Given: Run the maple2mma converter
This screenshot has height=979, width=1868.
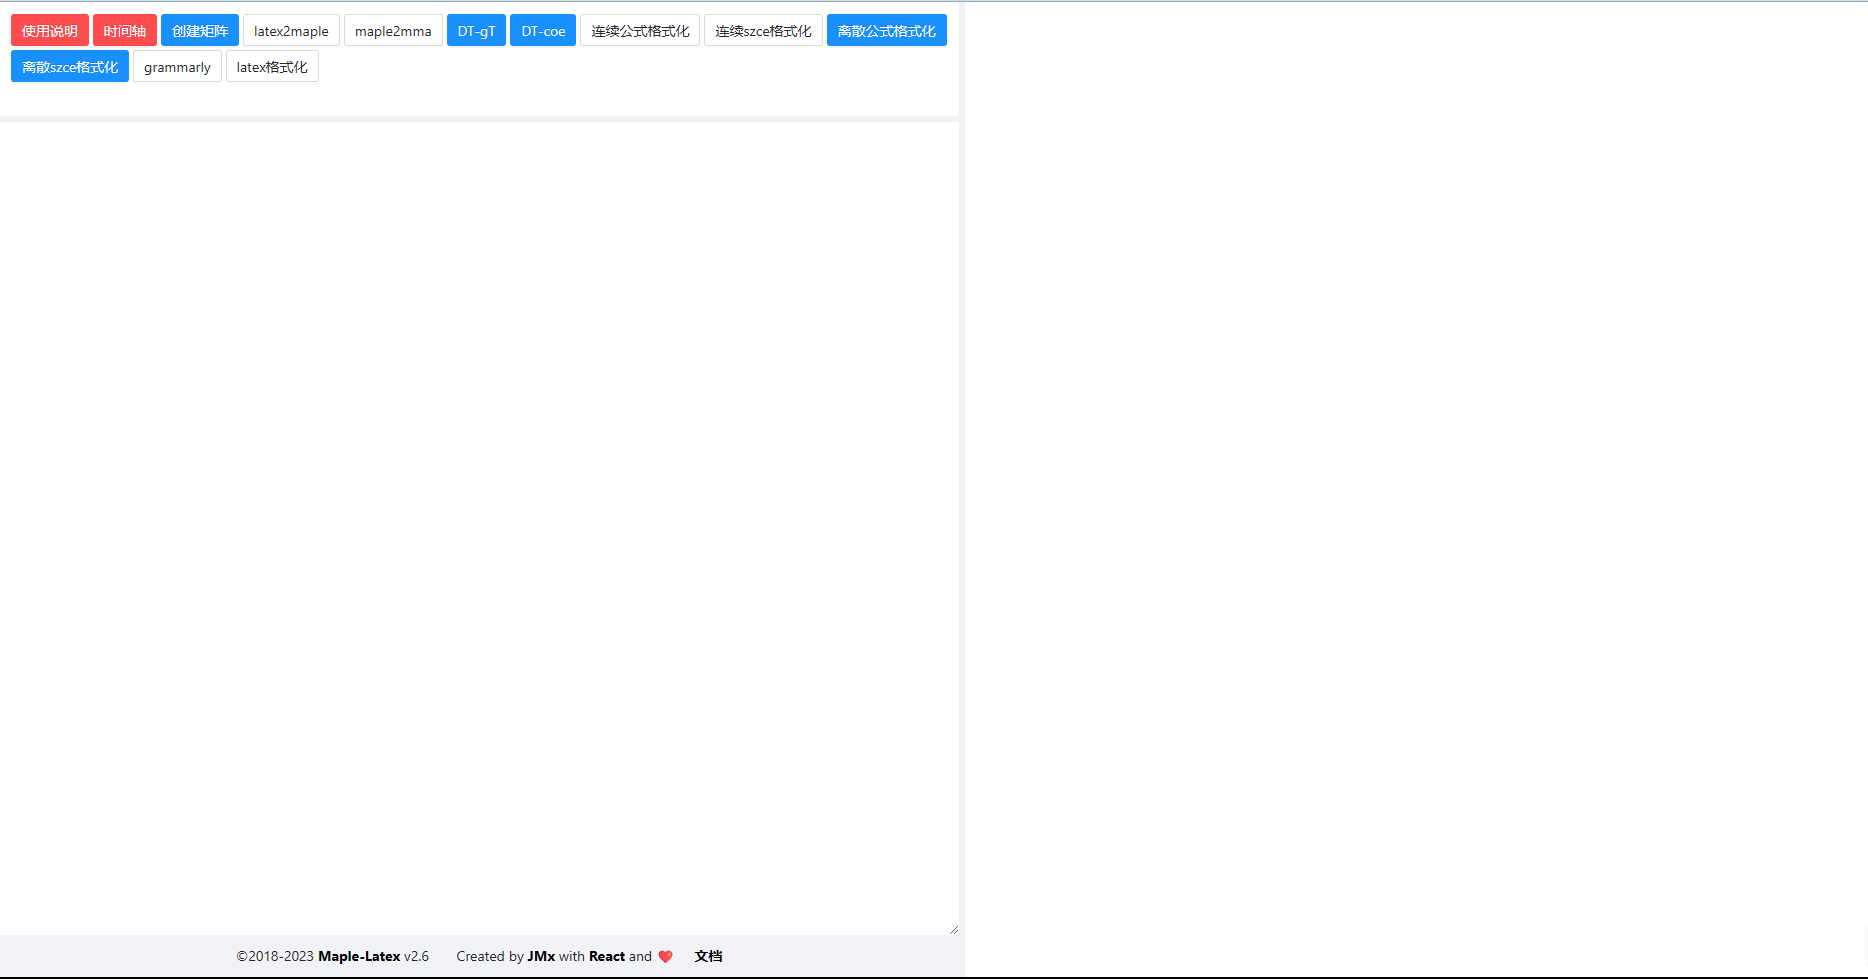Looking at the screenshot, I should 393,31.
